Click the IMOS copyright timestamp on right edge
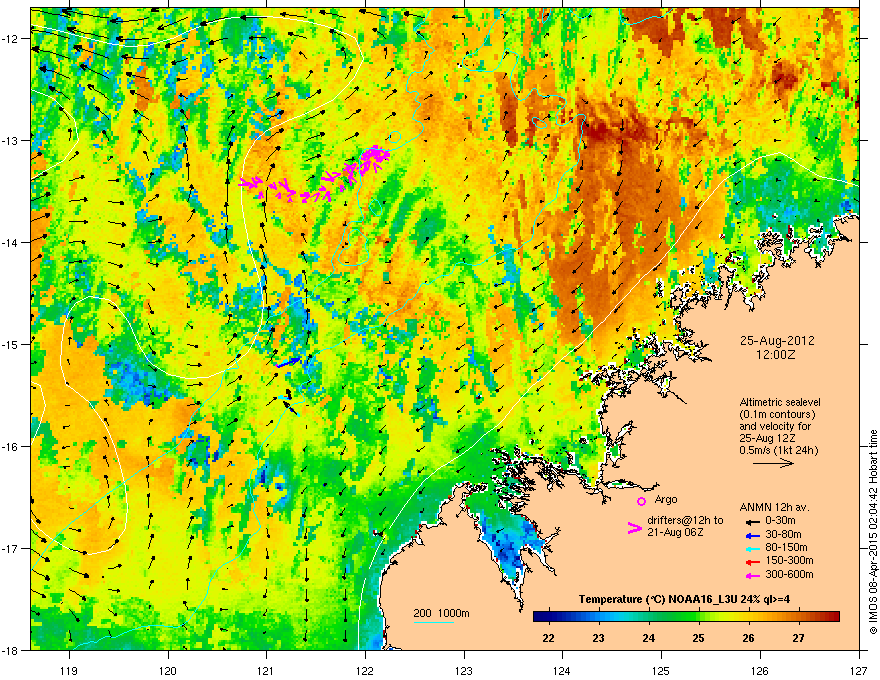Screen dimensions: 880x680 [x=873, y=532]
